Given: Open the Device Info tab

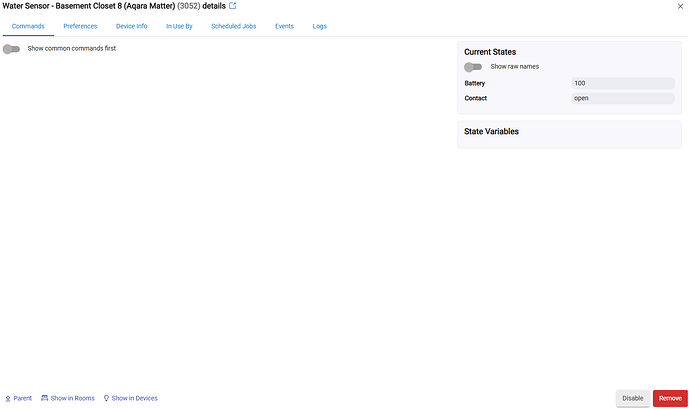Looking at the screenshot, I should tap(132, 26).
